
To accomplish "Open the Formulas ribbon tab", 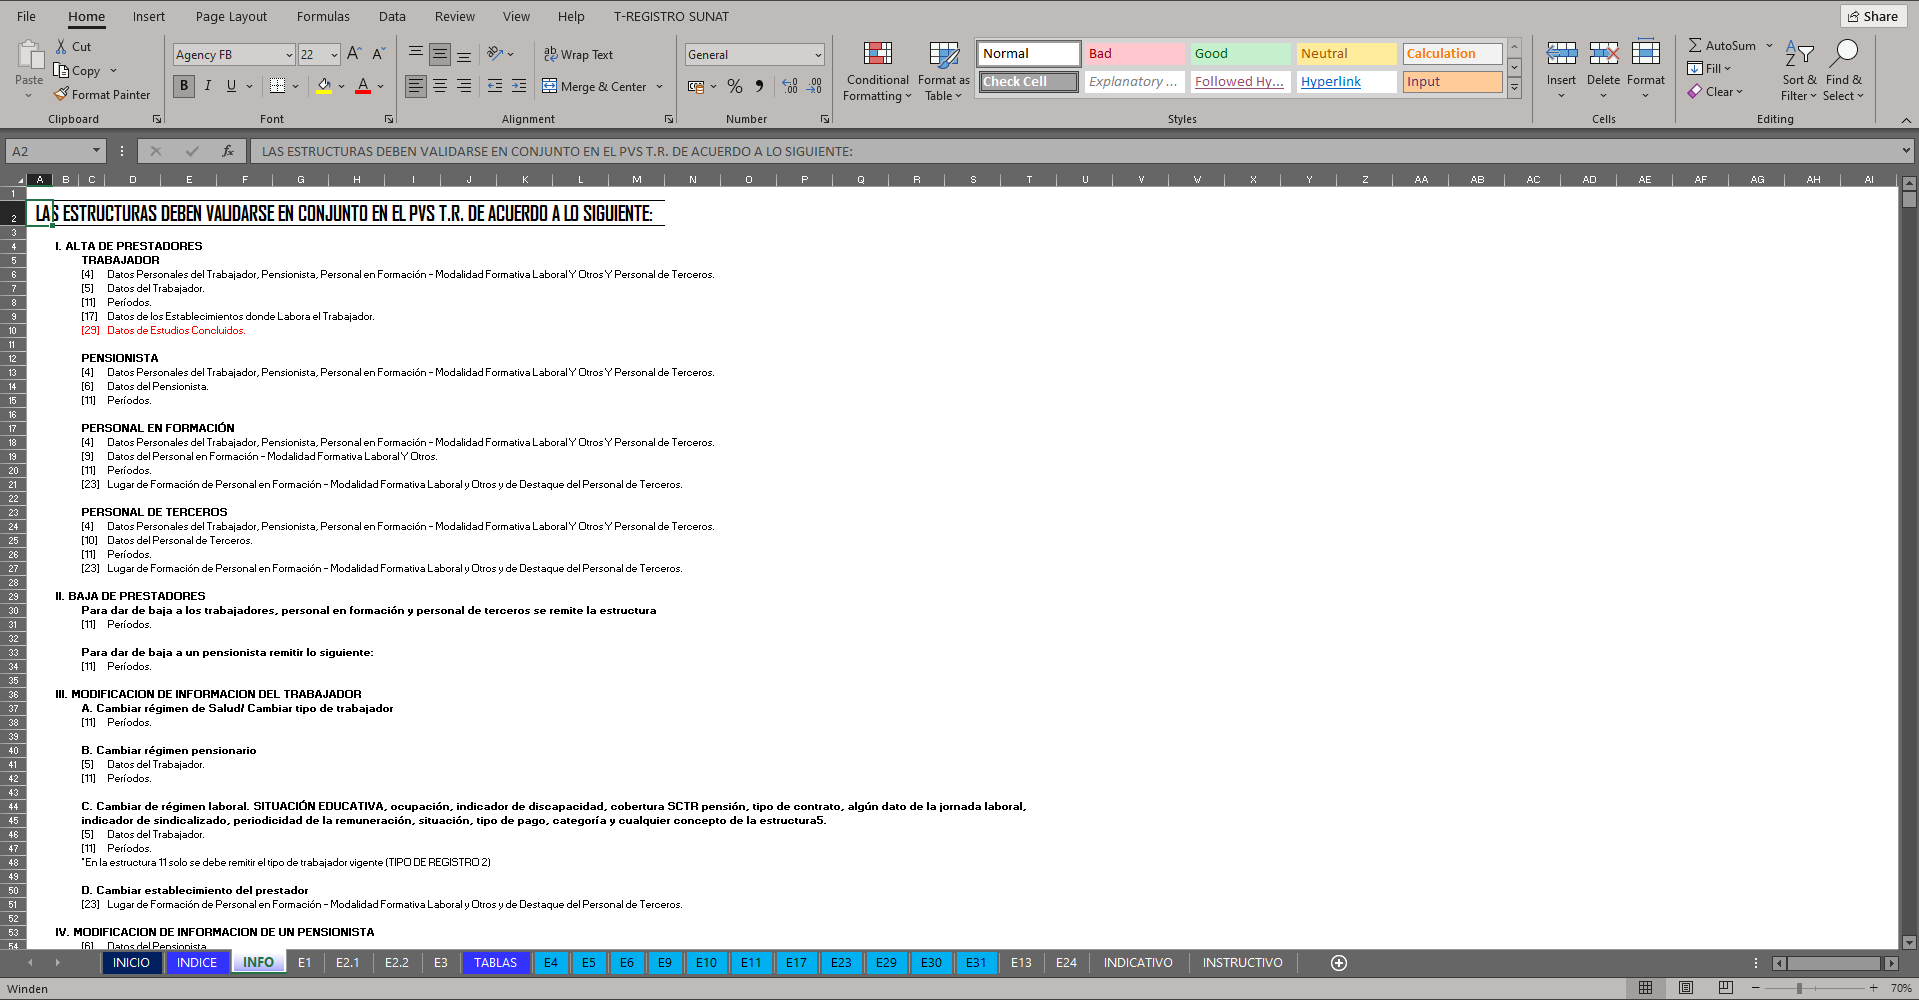I will point(323,16).
